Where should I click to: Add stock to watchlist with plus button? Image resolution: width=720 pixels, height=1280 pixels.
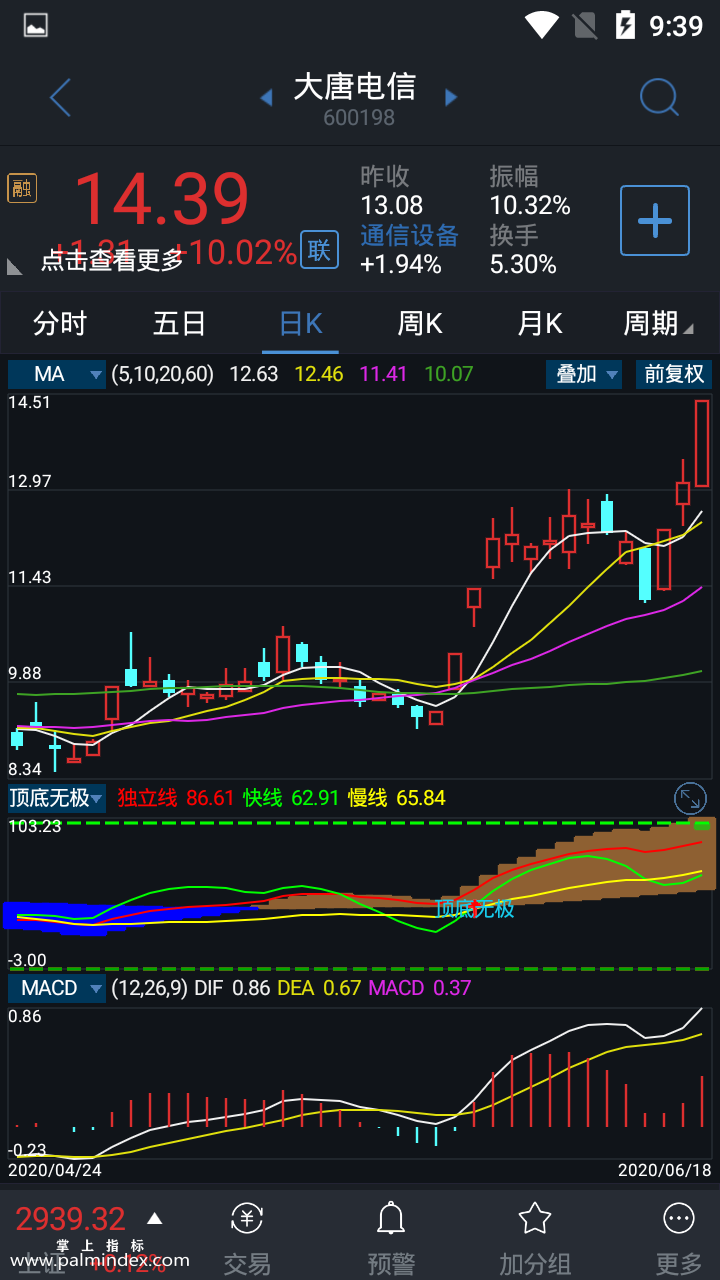click(655, 220)
